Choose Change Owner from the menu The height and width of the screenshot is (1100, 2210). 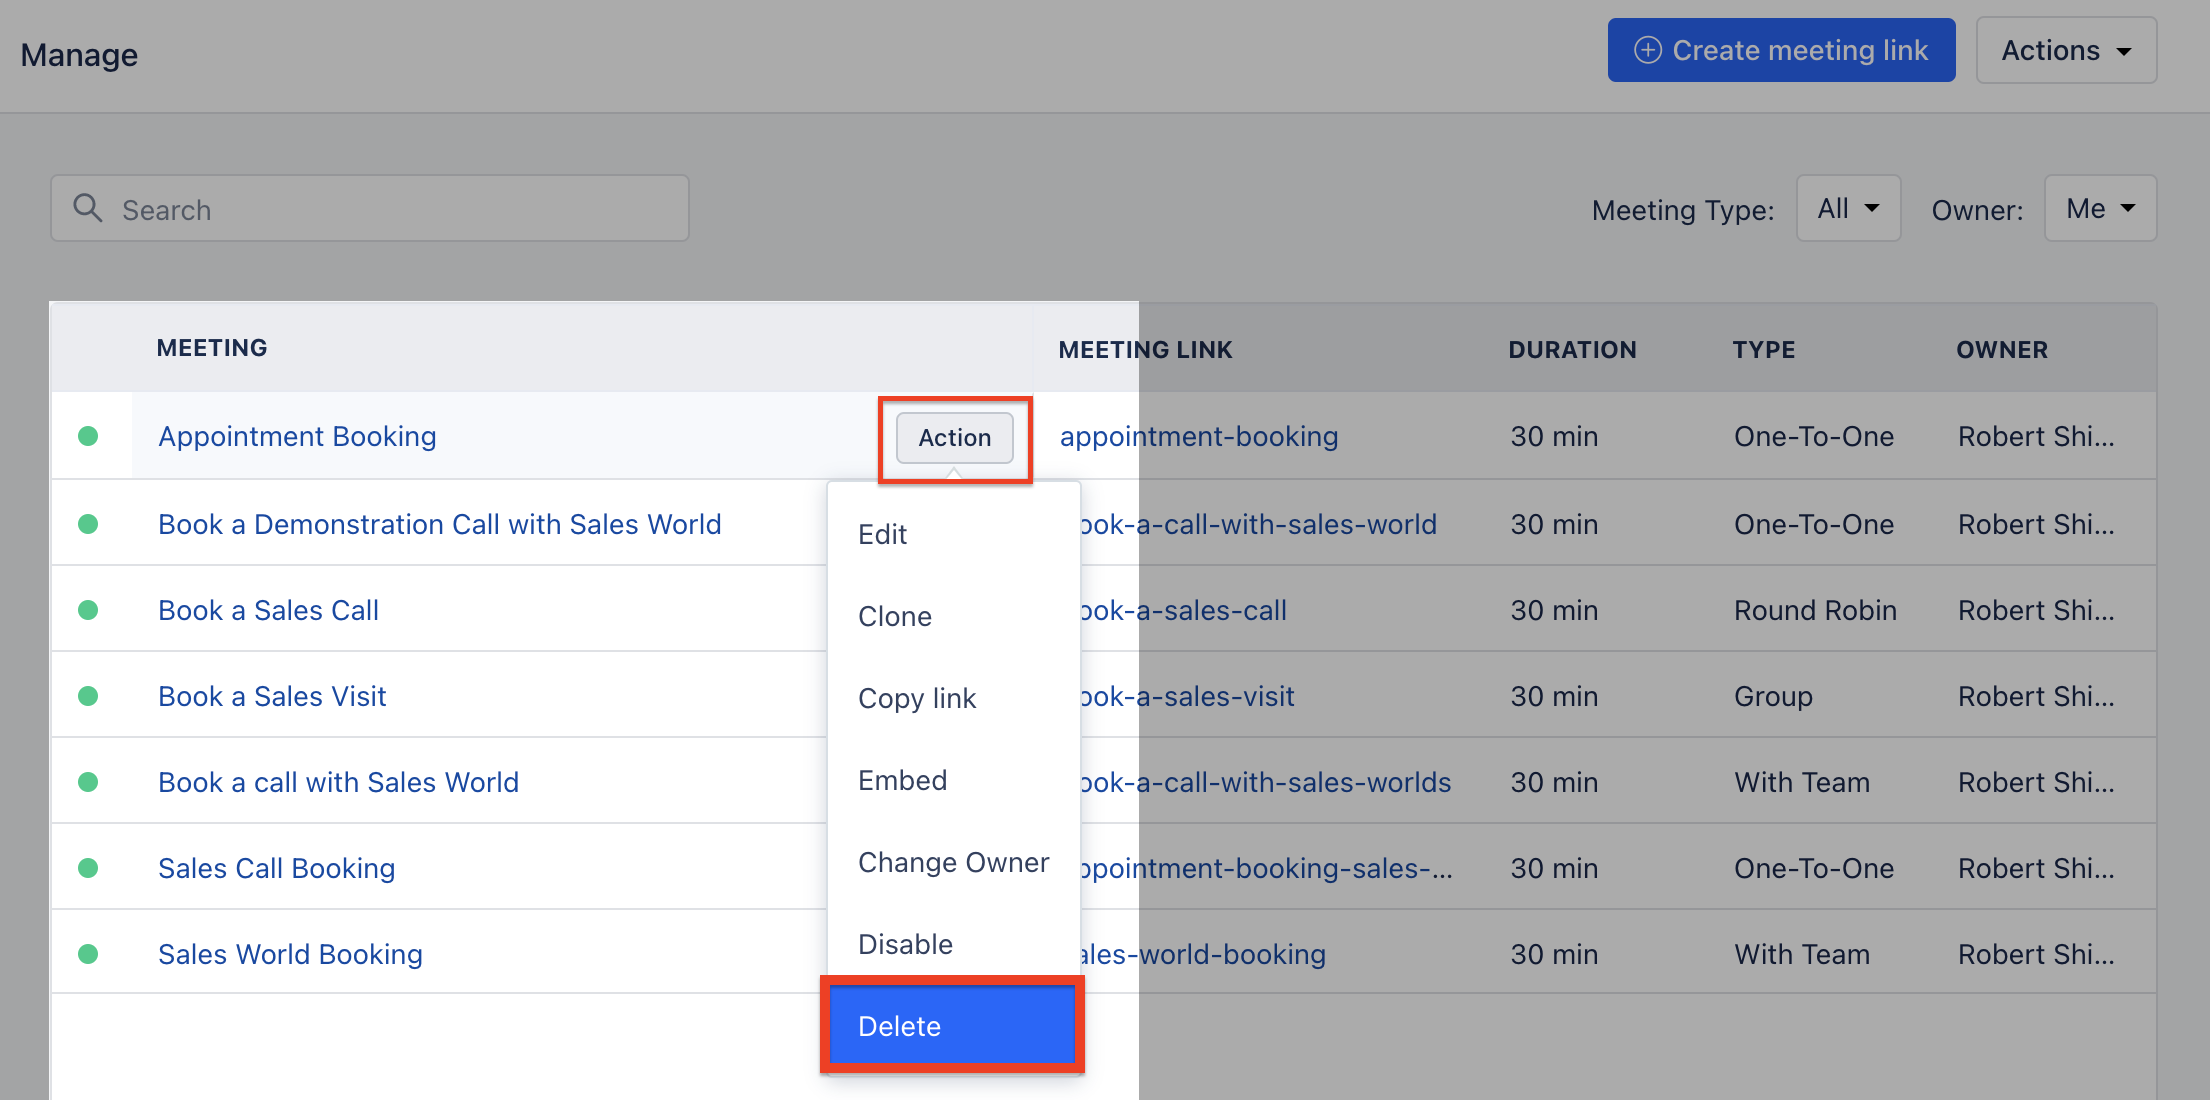952,862
